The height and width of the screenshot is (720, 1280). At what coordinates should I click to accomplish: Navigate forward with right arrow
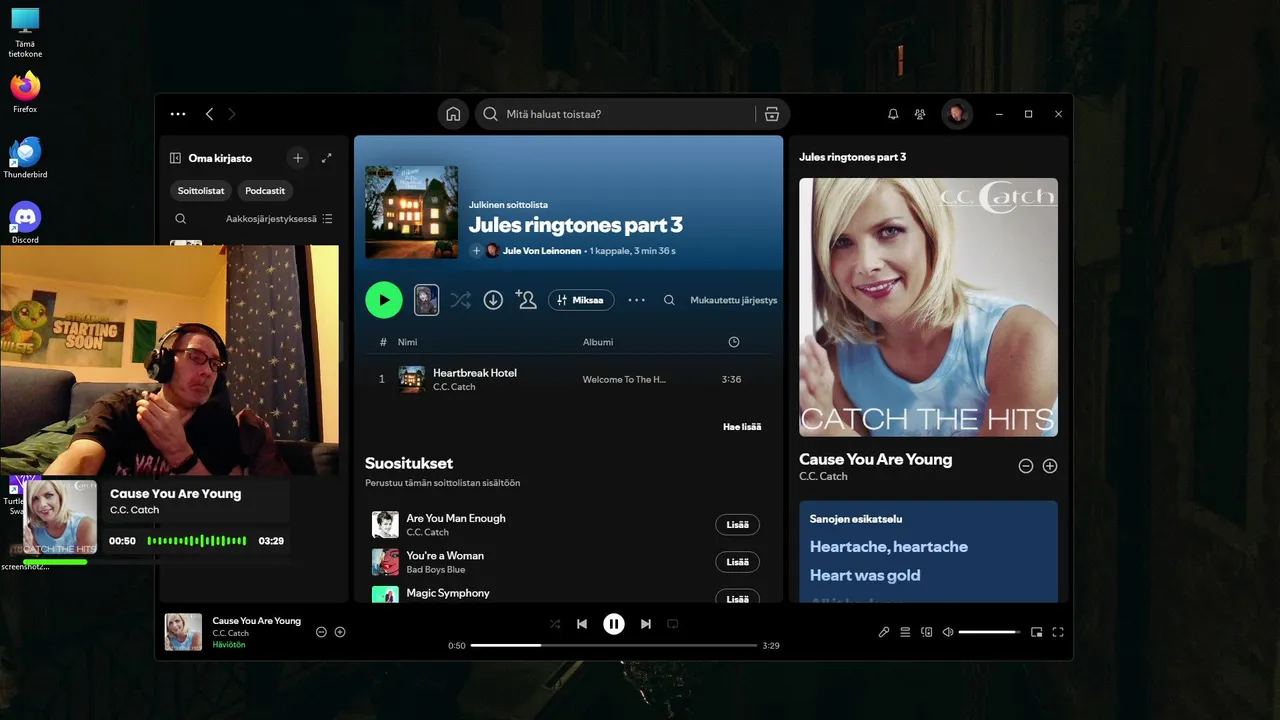click(x=232, y=114)
